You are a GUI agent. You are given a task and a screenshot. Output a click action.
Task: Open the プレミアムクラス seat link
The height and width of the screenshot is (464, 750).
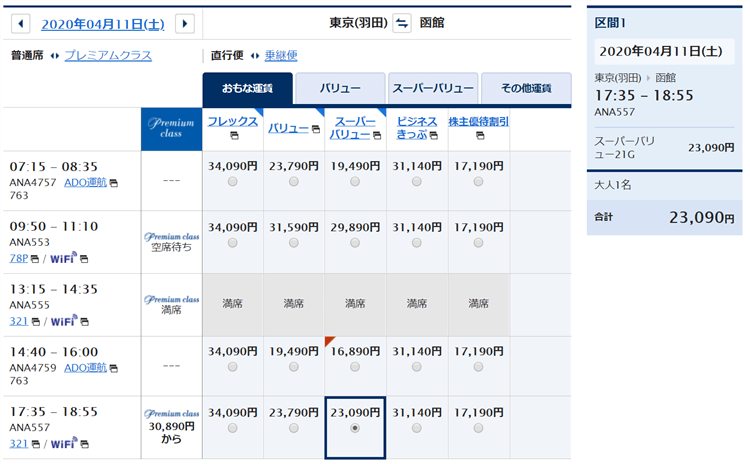tap(108, 56)
